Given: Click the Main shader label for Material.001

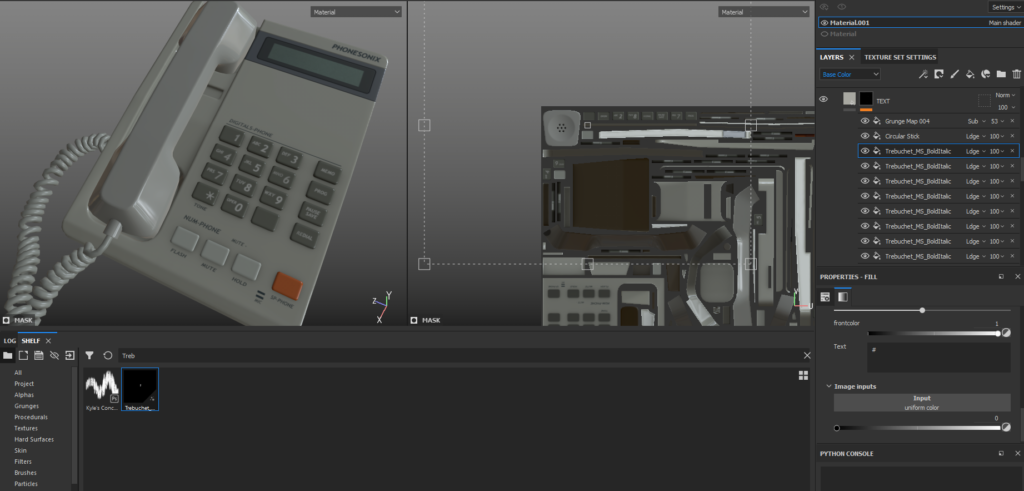Looking at the screenshot, I should pyautogui.click(x=1004, y=22).
